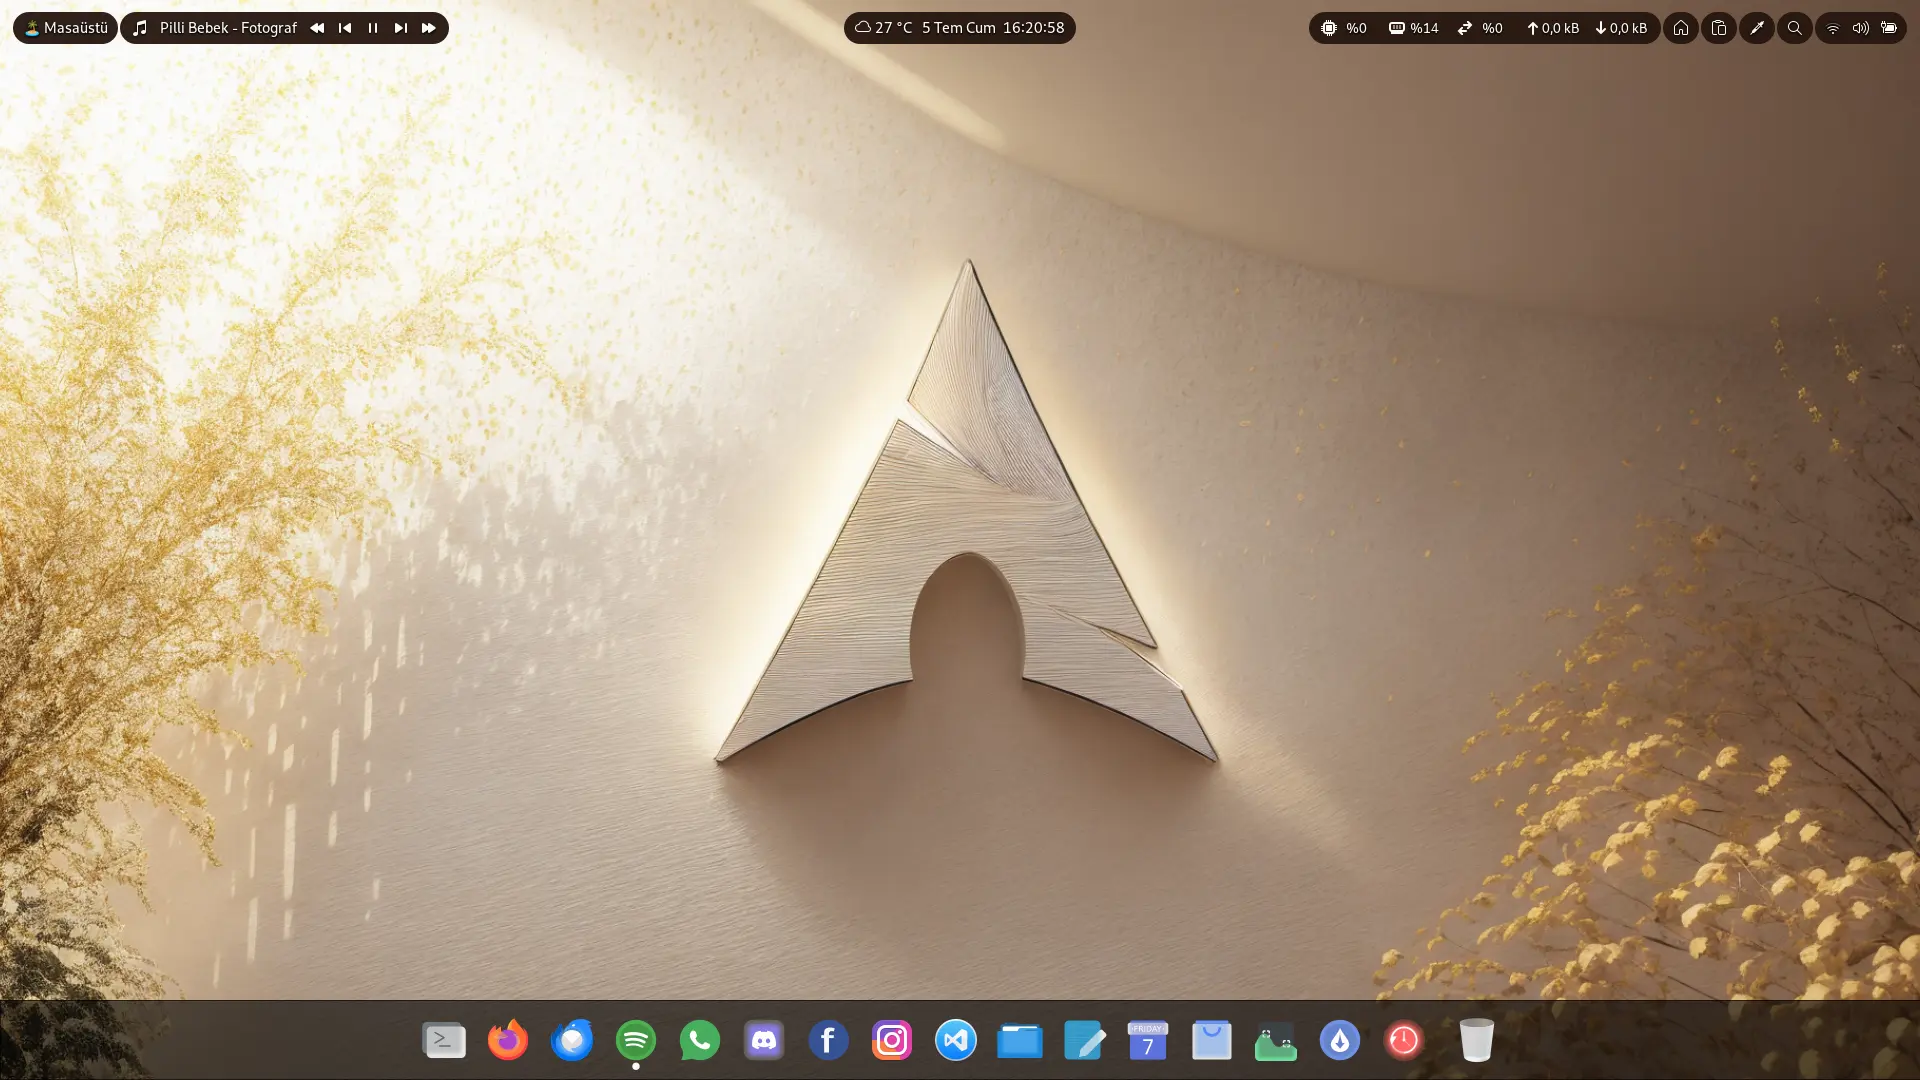Open Discord from the dock
1920x1080 pixels.
click(764, 1041)
